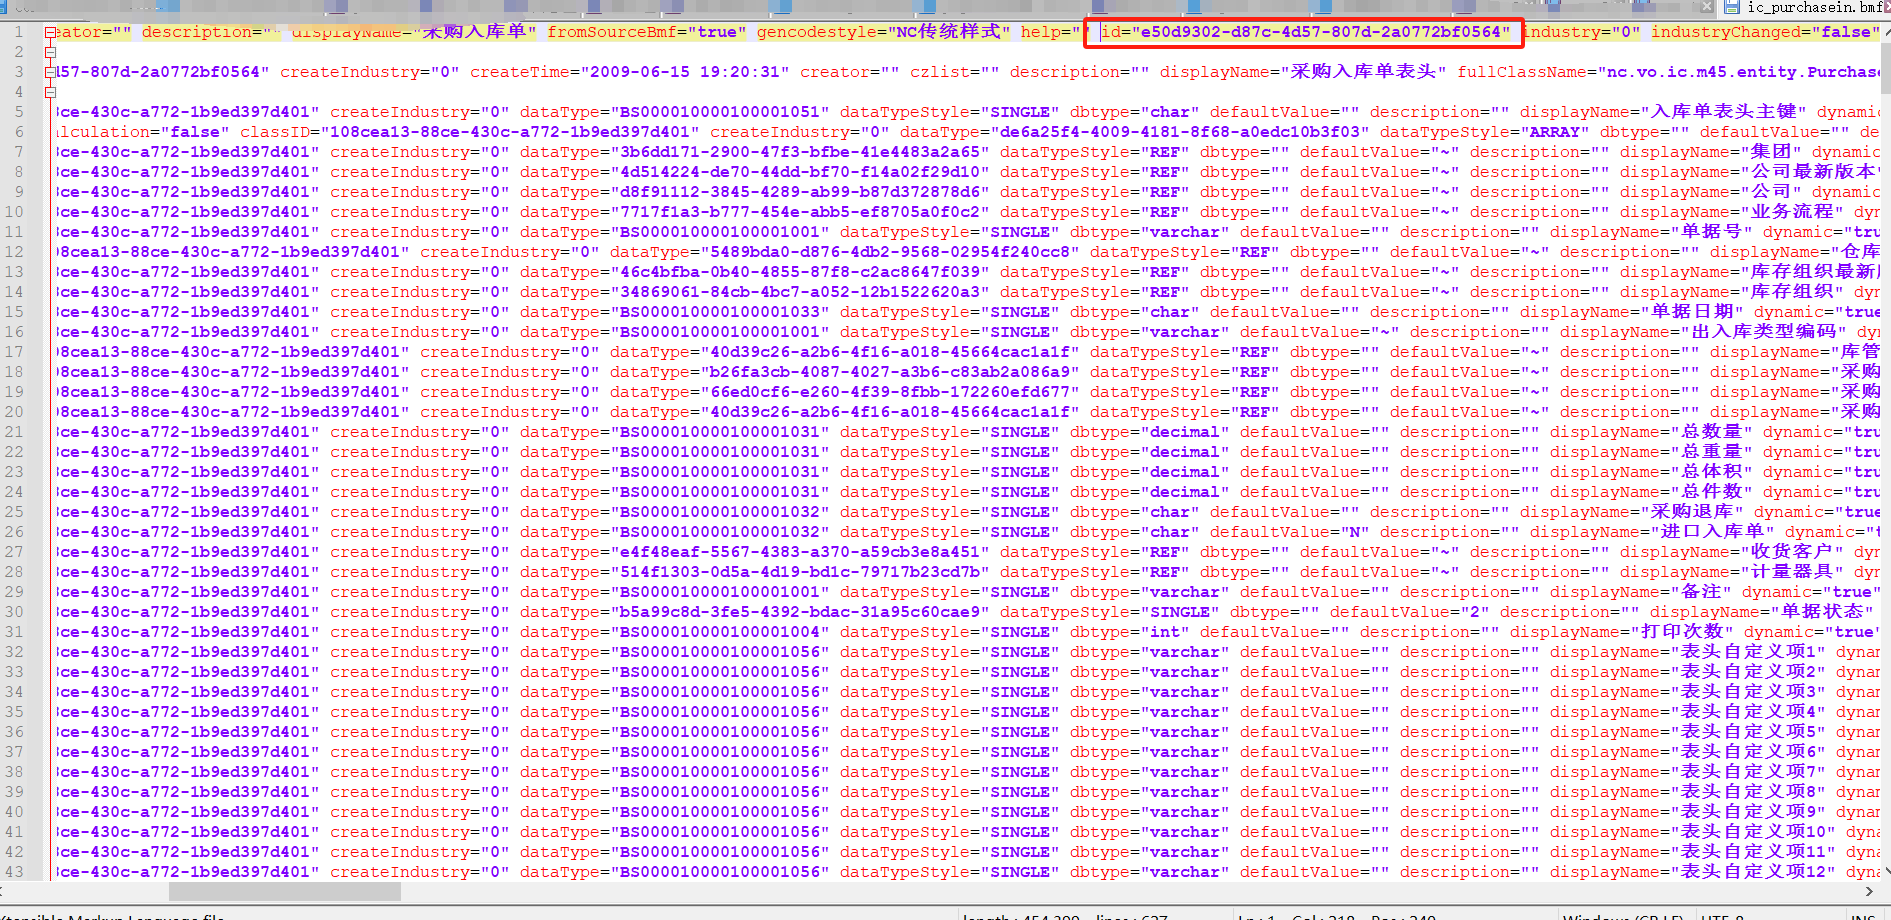
Task: Click displayName="表头自定义项9" on line 40
Action: click(1688, 812)
